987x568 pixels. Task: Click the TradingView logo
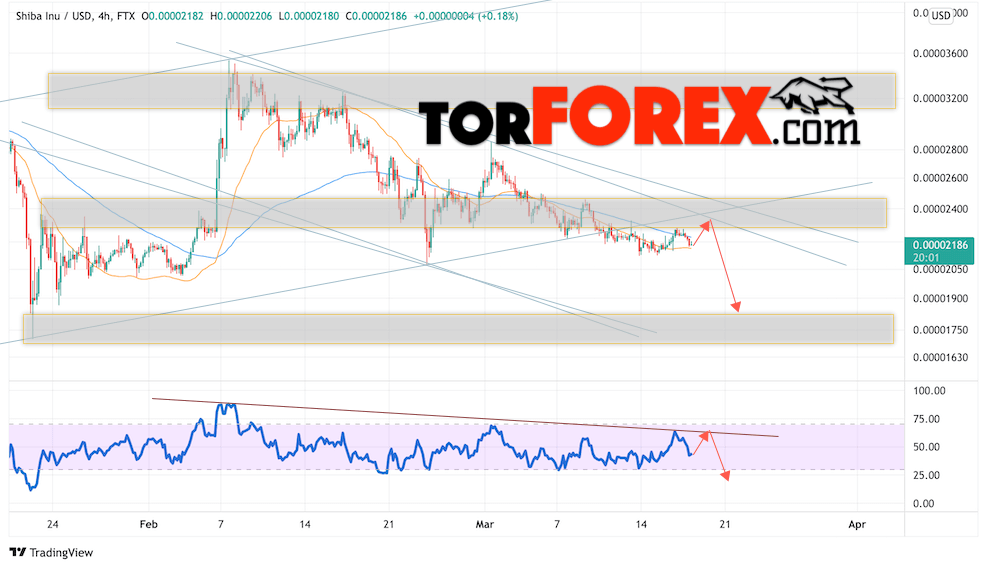point(52,552)
